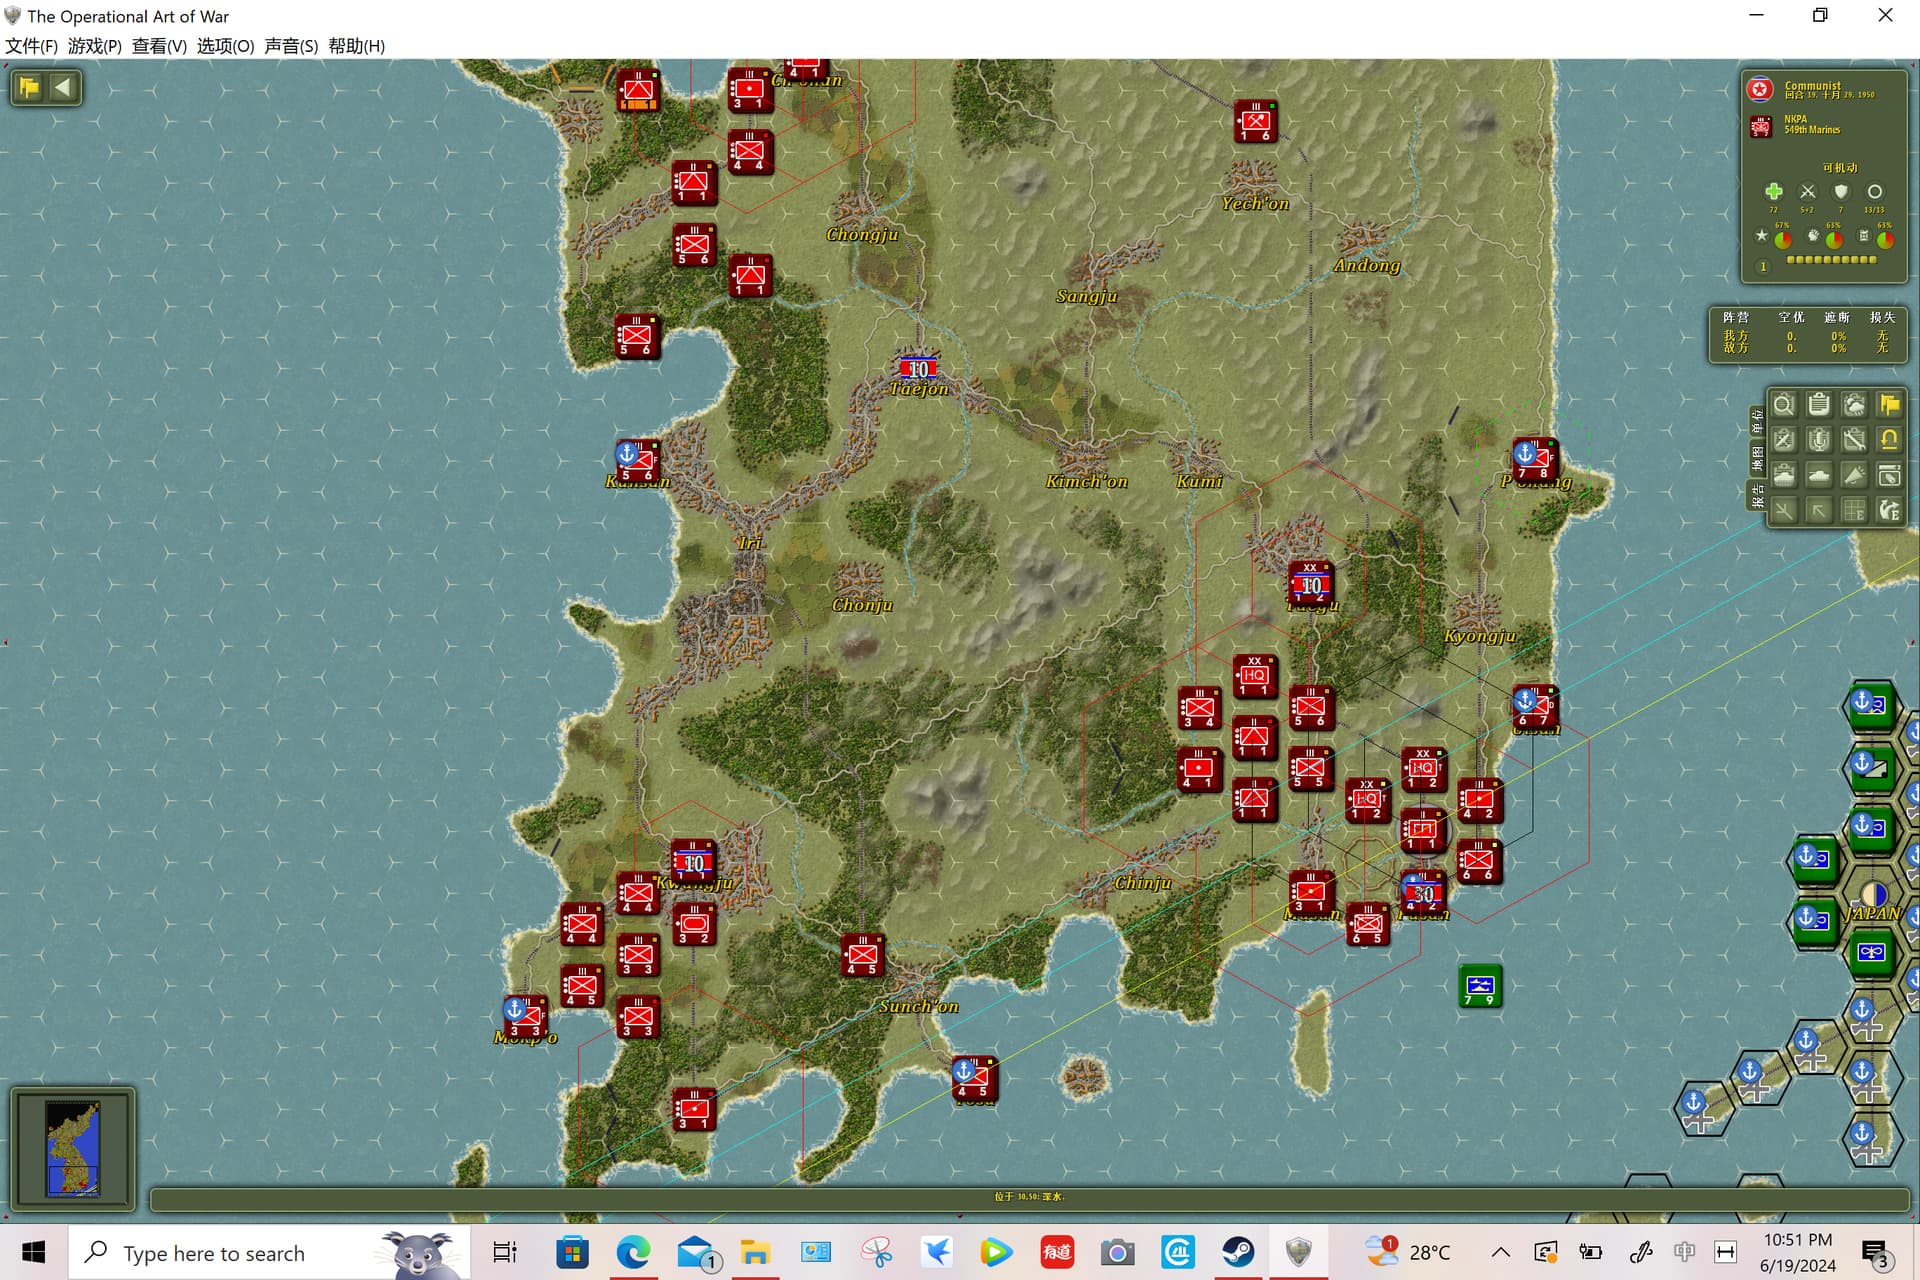Select the flag 30 unit at Pusan

pos(1423,893)
